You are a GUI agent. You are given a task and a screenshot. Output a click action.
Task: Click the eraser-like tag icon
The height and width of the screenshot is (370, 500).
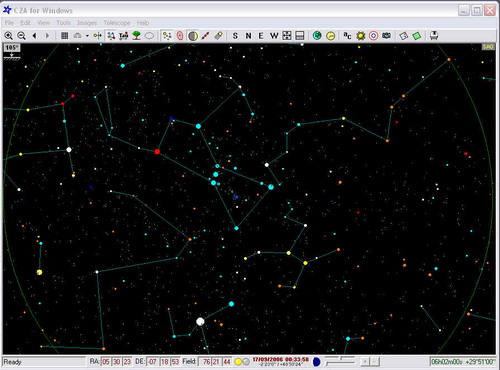[218, 36]
